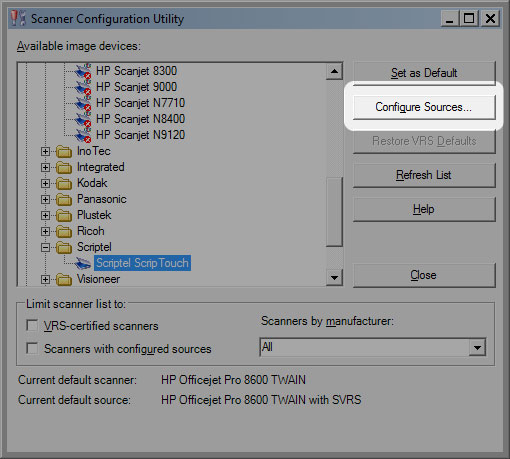This screenshot has width=510, height=459.
Task: Open the Scanners by manufacturer dropdown
Action: coord(372,347)
